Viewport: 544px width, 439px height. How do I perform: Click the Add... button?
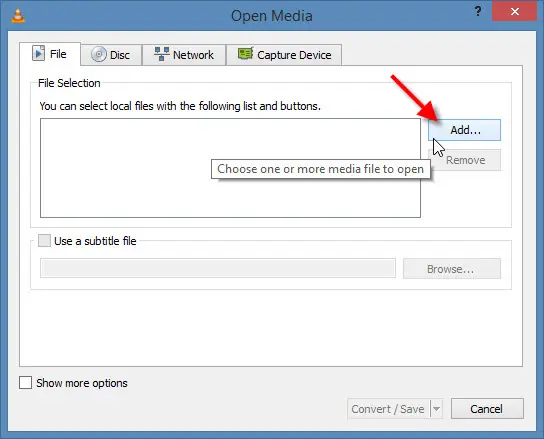tap(465, 130)
